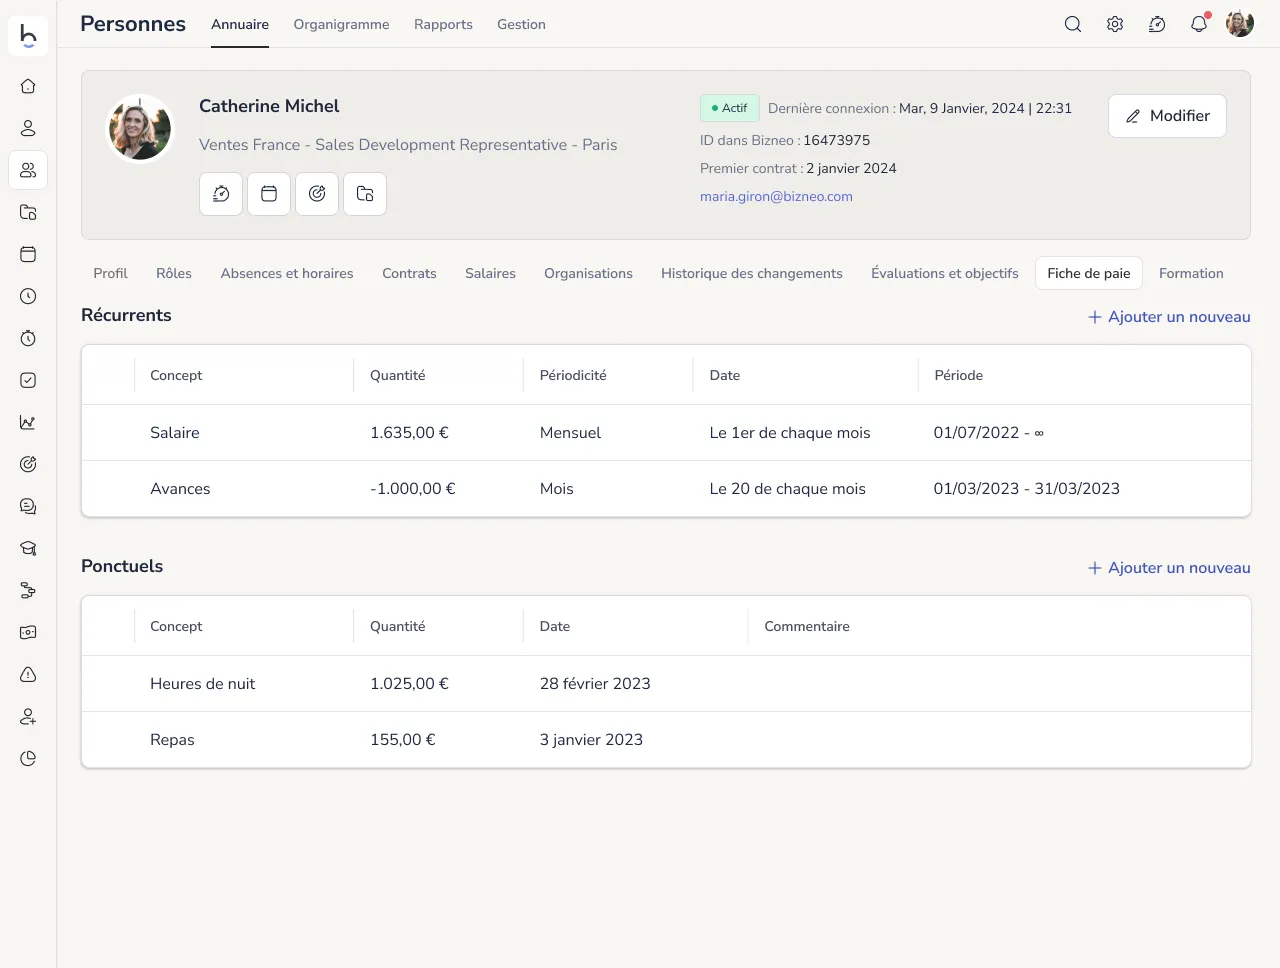Screen dimensions: 1280x968
Task: Open the single-person profile sidebar icon
Action: click(28, 128)
